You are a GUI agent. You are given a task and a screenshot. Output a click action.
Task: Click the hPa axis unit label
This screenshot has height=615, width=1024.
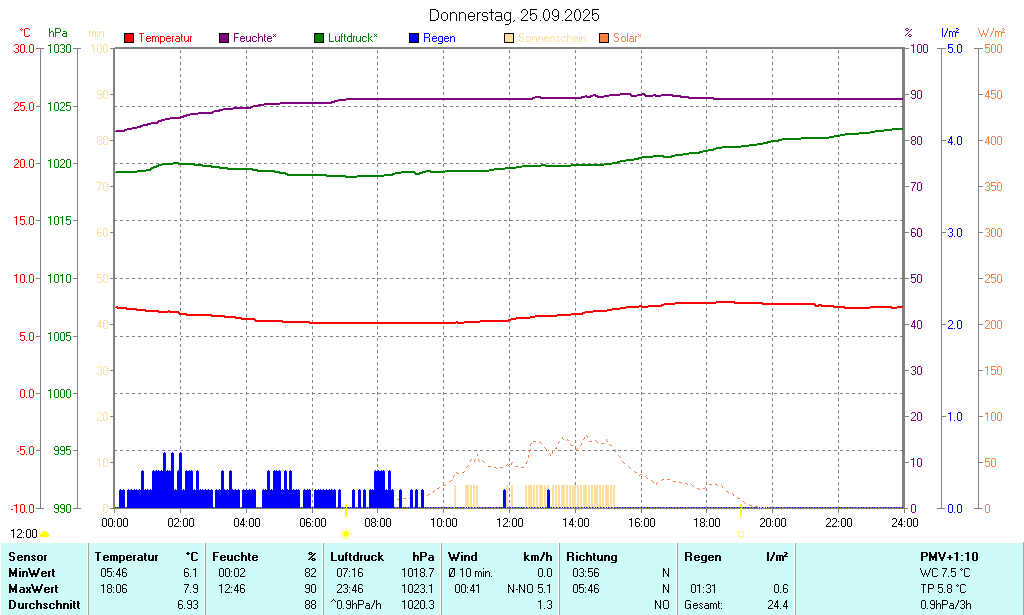[58, 33]
